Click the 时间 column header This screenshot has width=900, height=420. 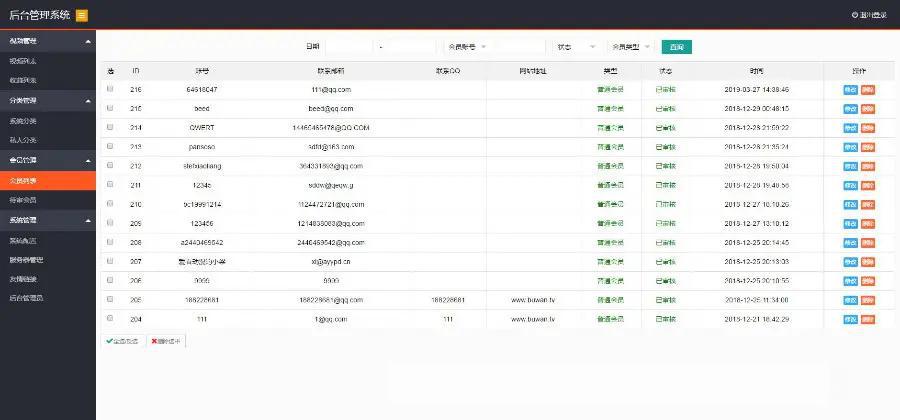757,71
